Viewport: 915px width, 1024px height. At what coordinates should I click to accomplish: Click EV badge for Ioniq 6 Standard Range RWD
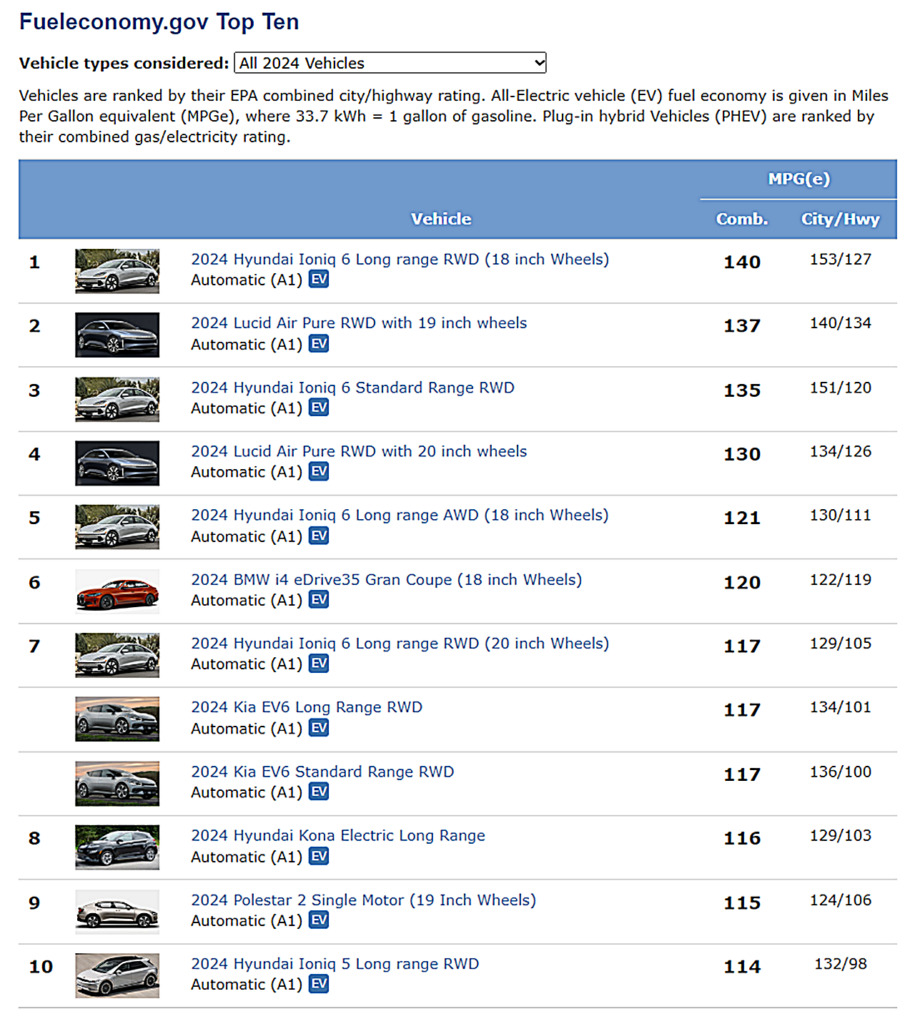pyautogui.click(x=319, y=408)
